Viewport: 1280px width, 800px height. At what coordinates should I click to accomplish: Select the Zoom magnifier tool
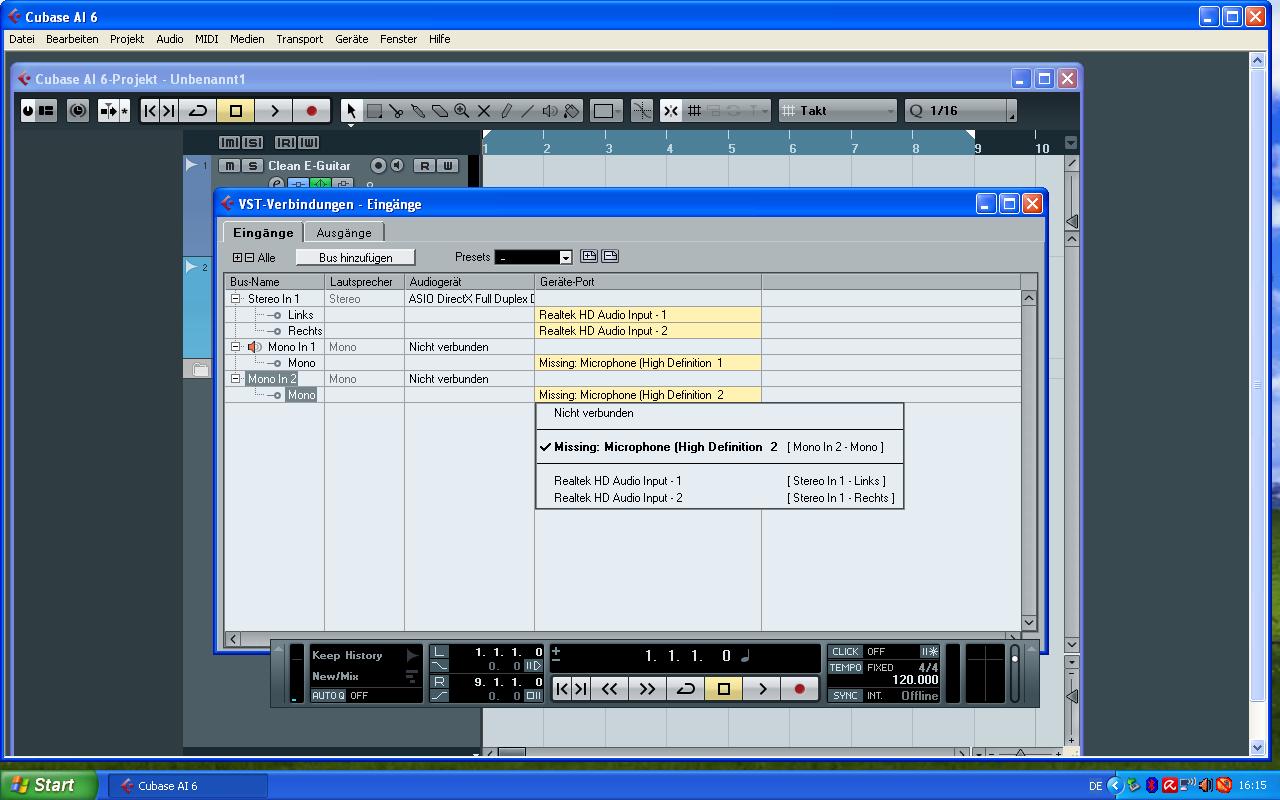click(462, 111)
